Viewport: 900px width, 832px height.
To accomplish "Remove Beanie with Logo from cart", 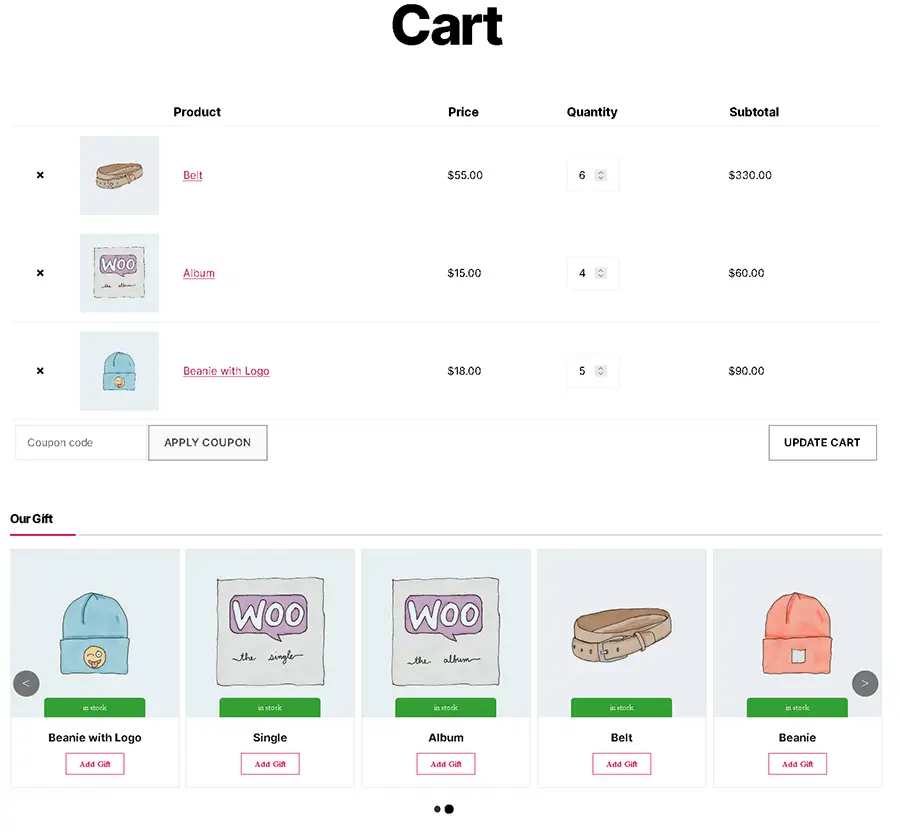I will [40, 371].
